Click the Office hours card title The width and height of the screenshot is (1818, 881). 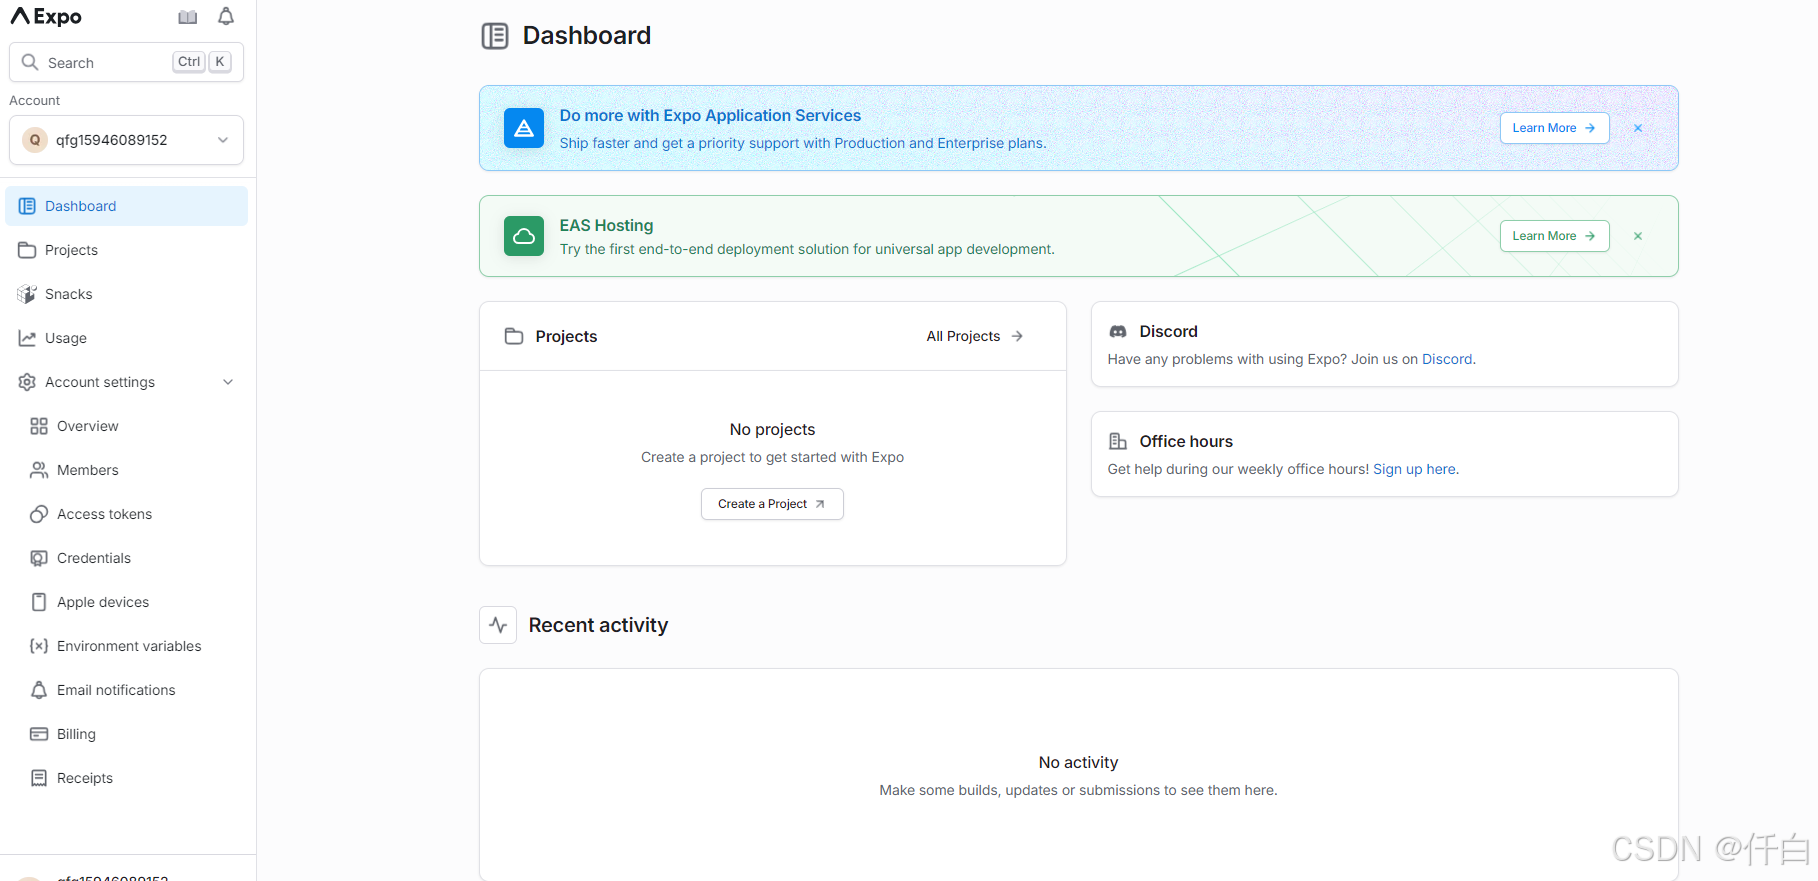(x=1186, y=441)
